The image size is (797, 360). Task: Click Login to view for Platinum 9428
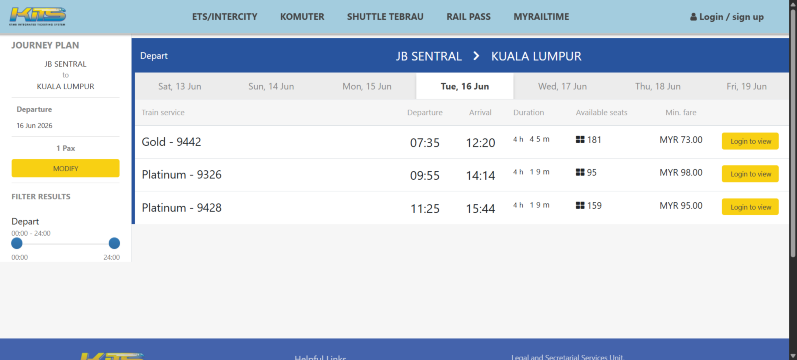(x=750, y=207)
